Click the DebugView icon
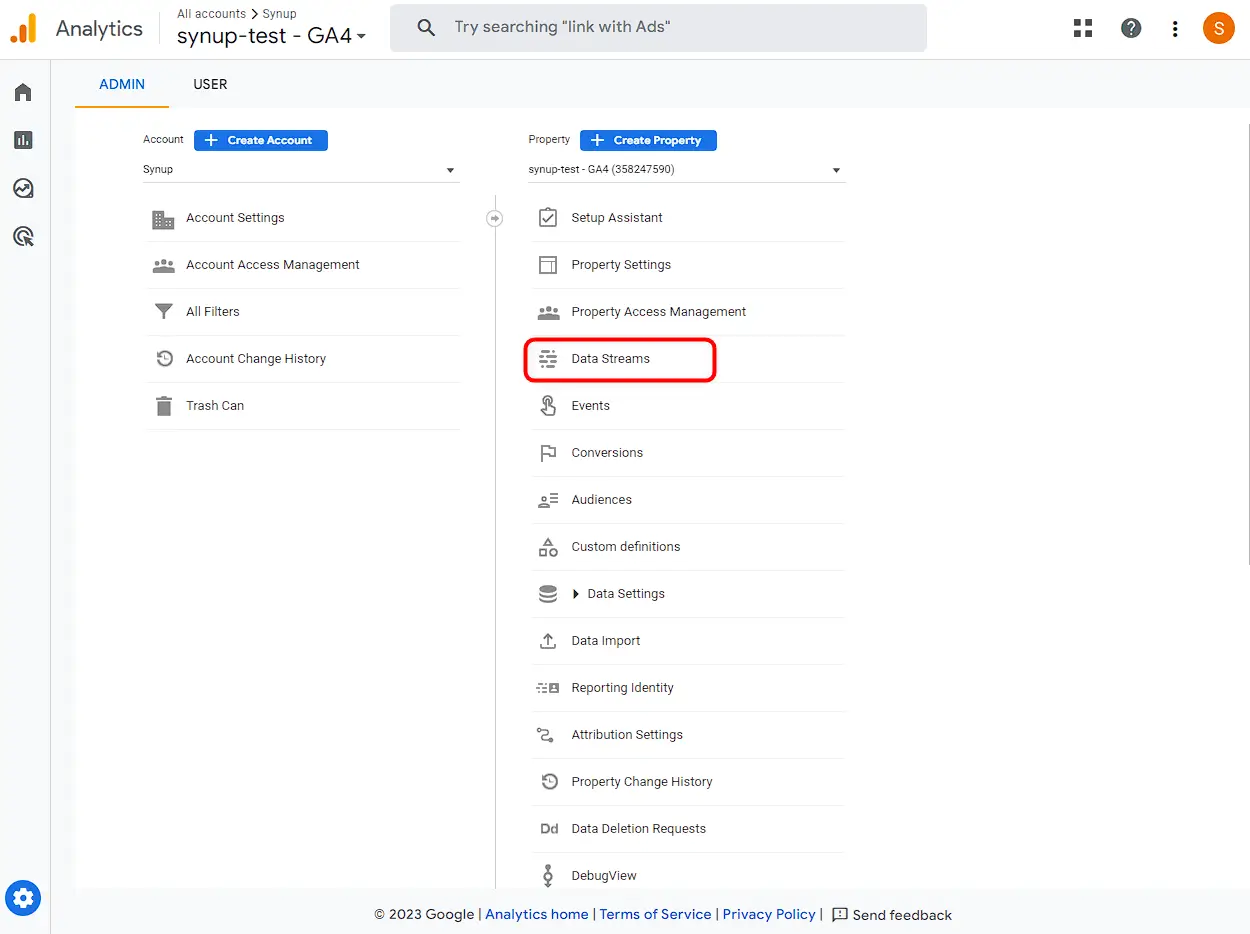The height and width of the screenshot is (934, 1250). point(548,876)
